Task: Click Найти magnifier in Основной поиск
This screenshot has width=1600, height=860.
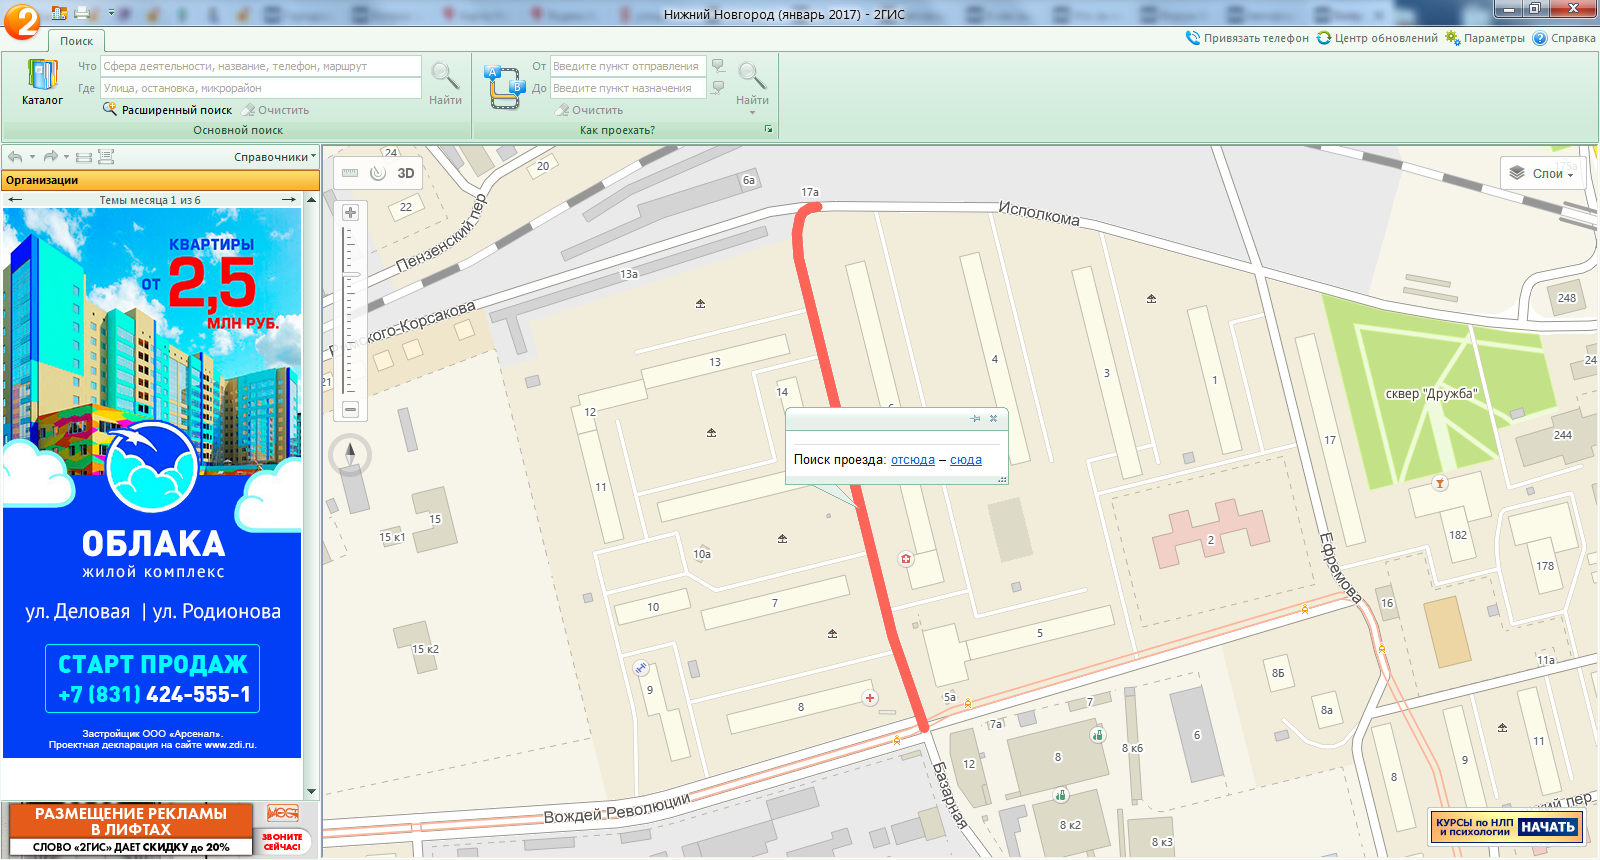Action: 445,82
